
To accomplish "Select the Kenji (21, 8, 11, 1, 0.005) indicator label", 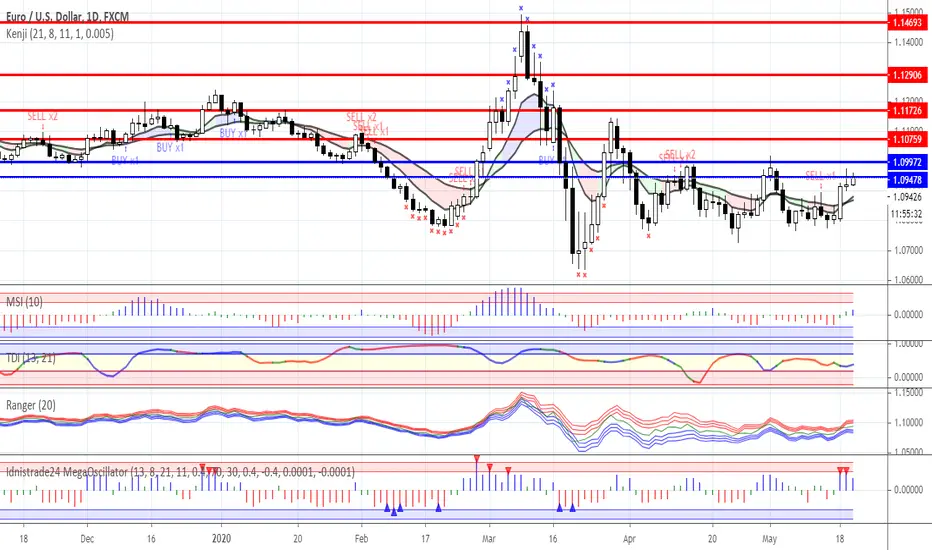I will click(60, 34).
